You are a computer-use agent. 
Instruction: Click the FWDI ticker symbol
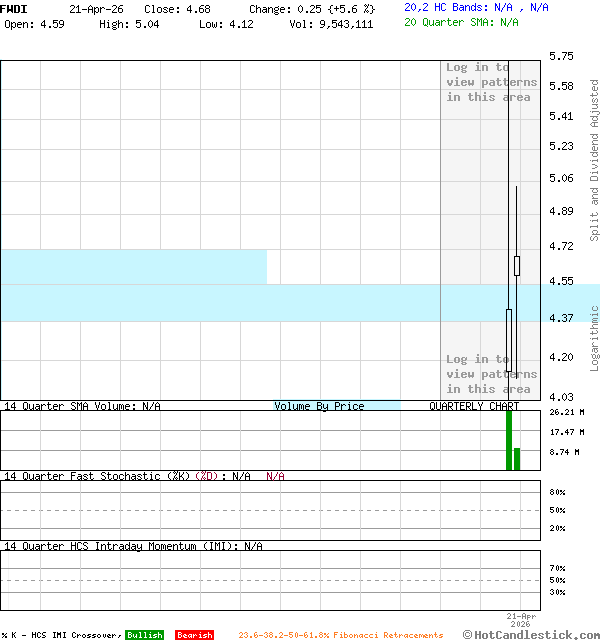pyautogui.click(x=14, y=8)
